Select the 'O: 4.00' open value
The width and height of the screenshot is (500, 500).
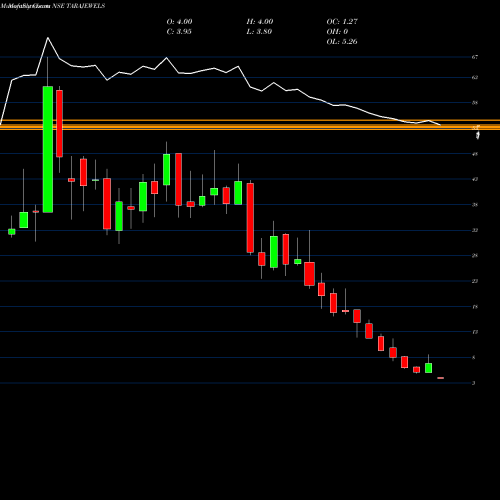[x=179, y=22]
